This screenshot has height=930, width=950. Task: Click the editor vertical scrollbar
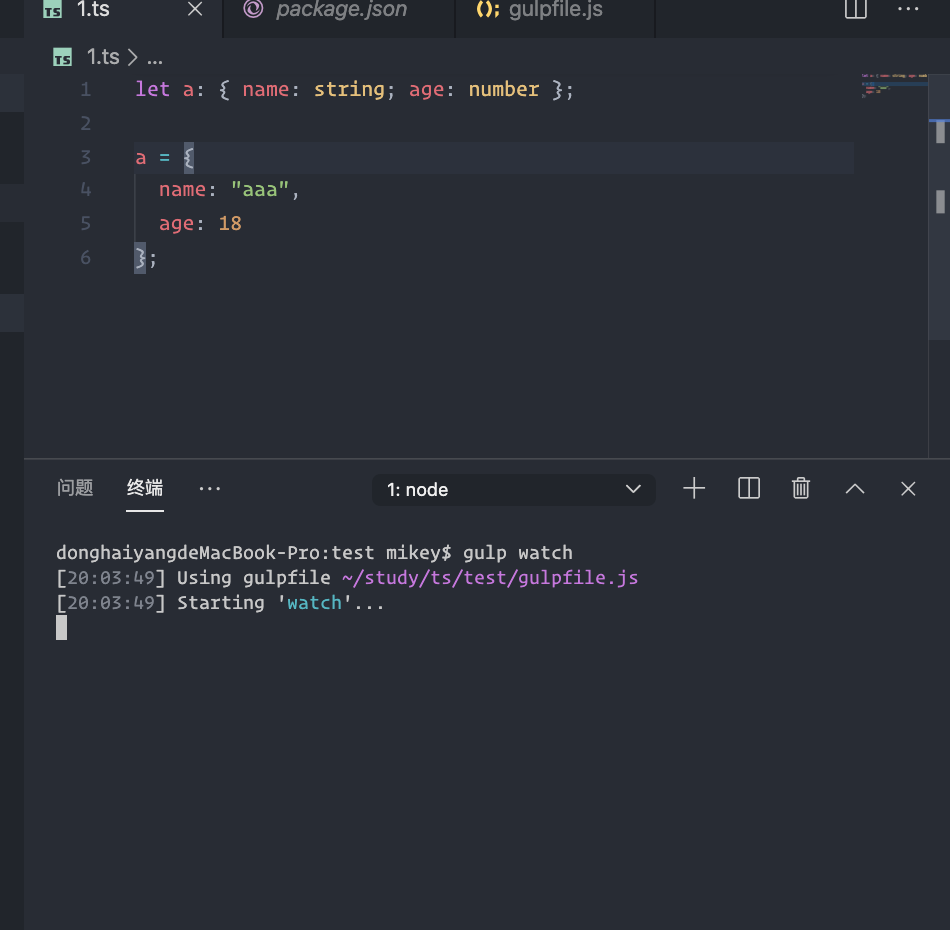(940, 206)
